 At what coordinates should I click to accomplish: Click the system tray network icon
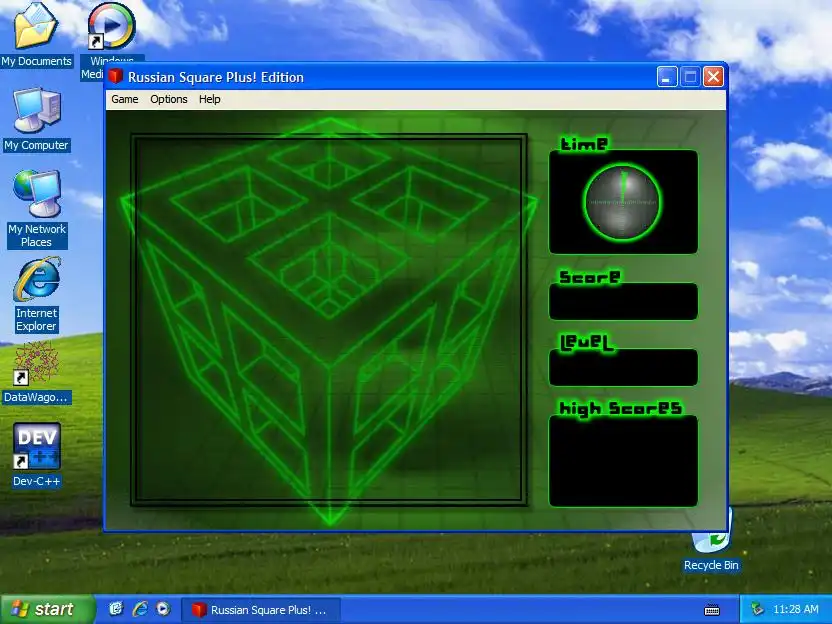(x=758, y=609)
